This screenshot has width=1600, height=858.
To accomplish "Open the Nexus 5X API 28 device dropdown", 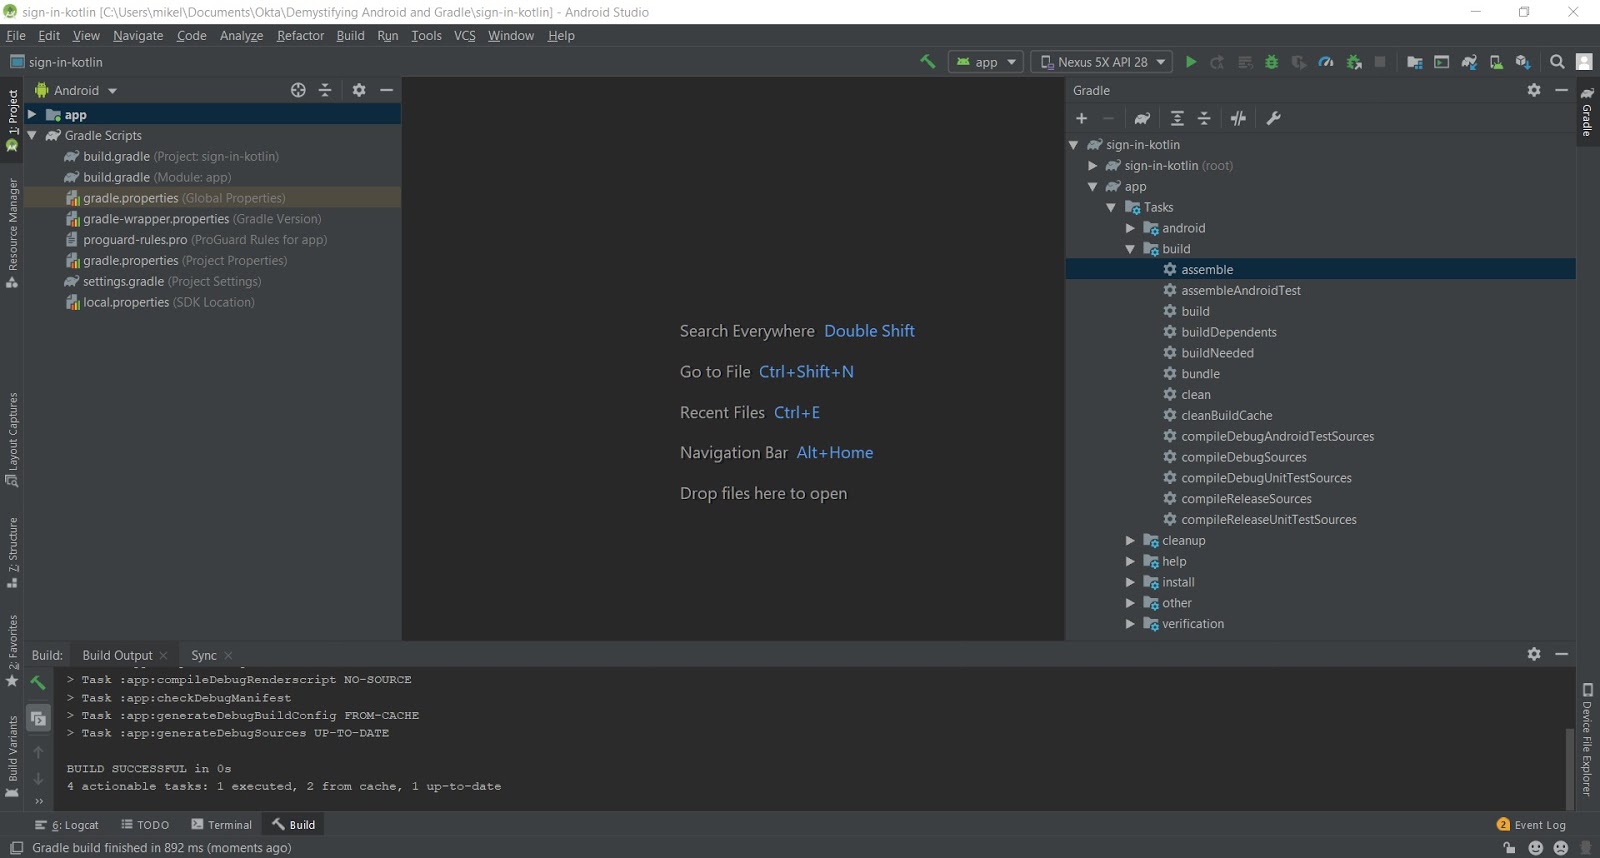I will click(x=1103, y=62).
